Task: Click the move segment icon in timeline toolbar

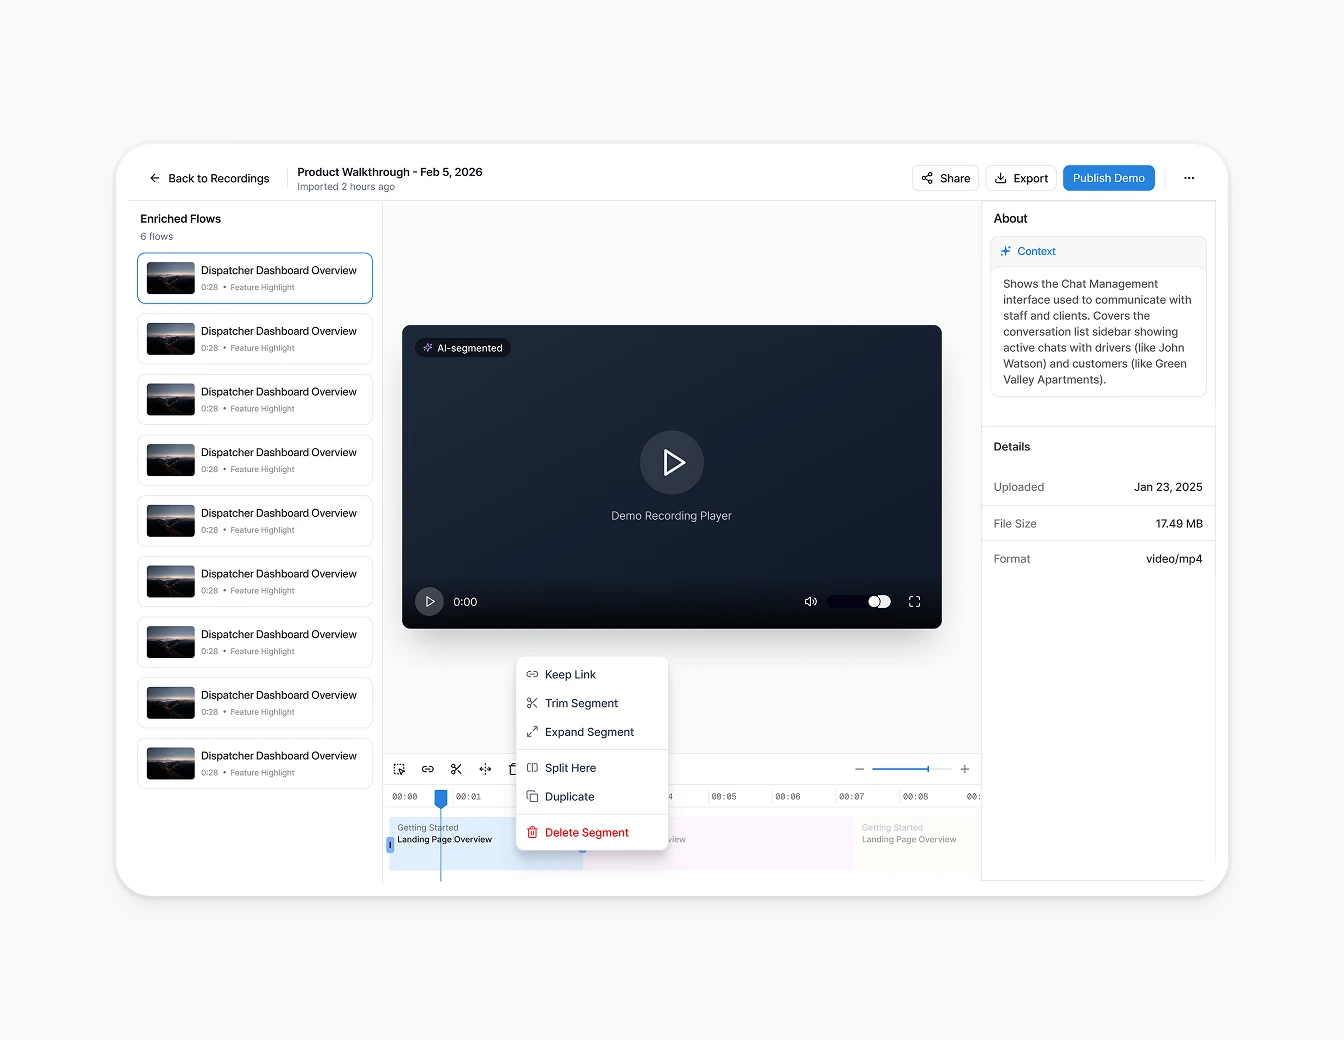Action: [x=485, y=769]
